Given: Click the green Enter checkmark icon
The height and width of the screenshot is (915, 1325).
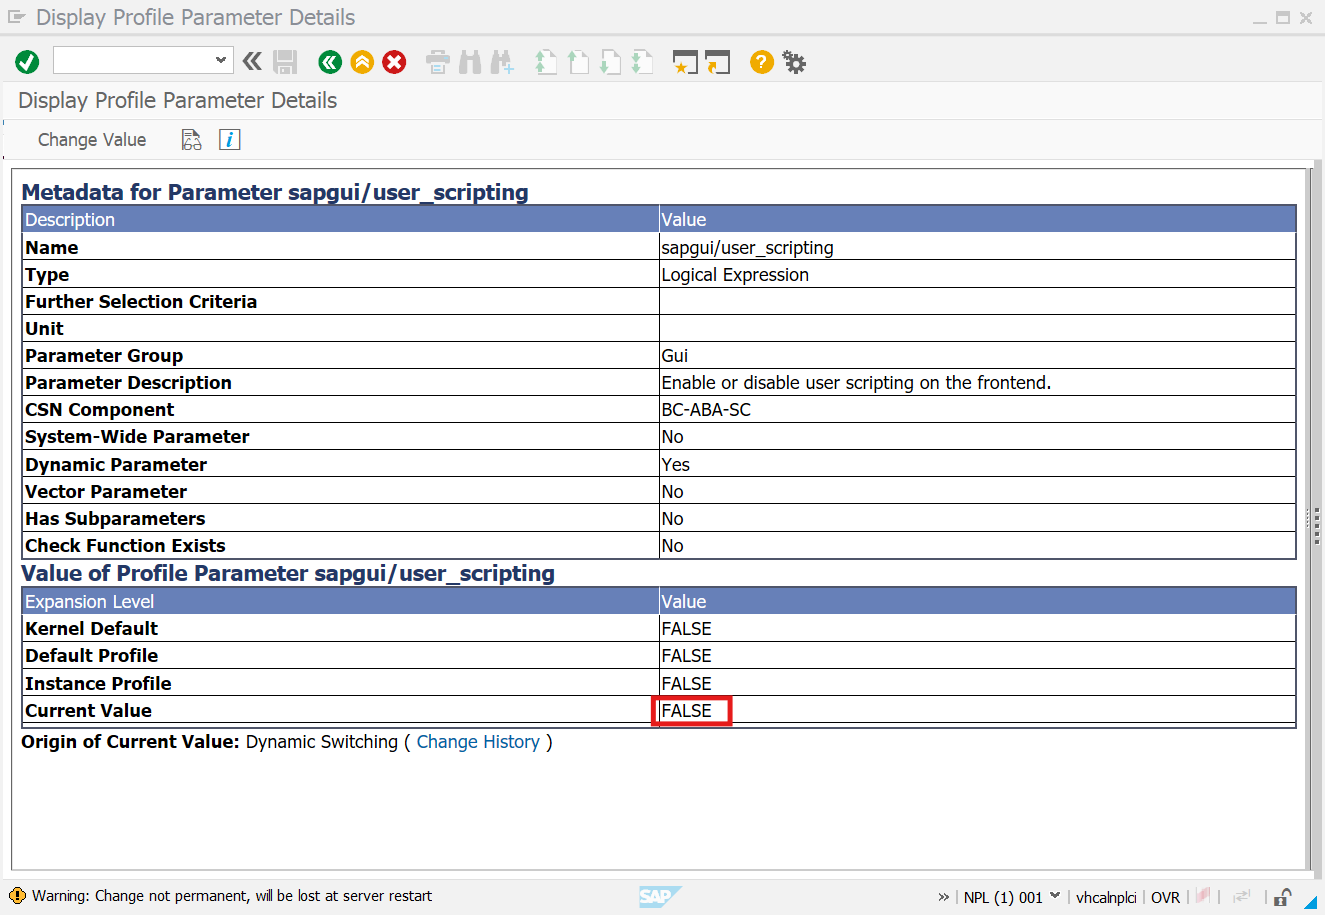Looking at the screenshot, I should 27,62.
